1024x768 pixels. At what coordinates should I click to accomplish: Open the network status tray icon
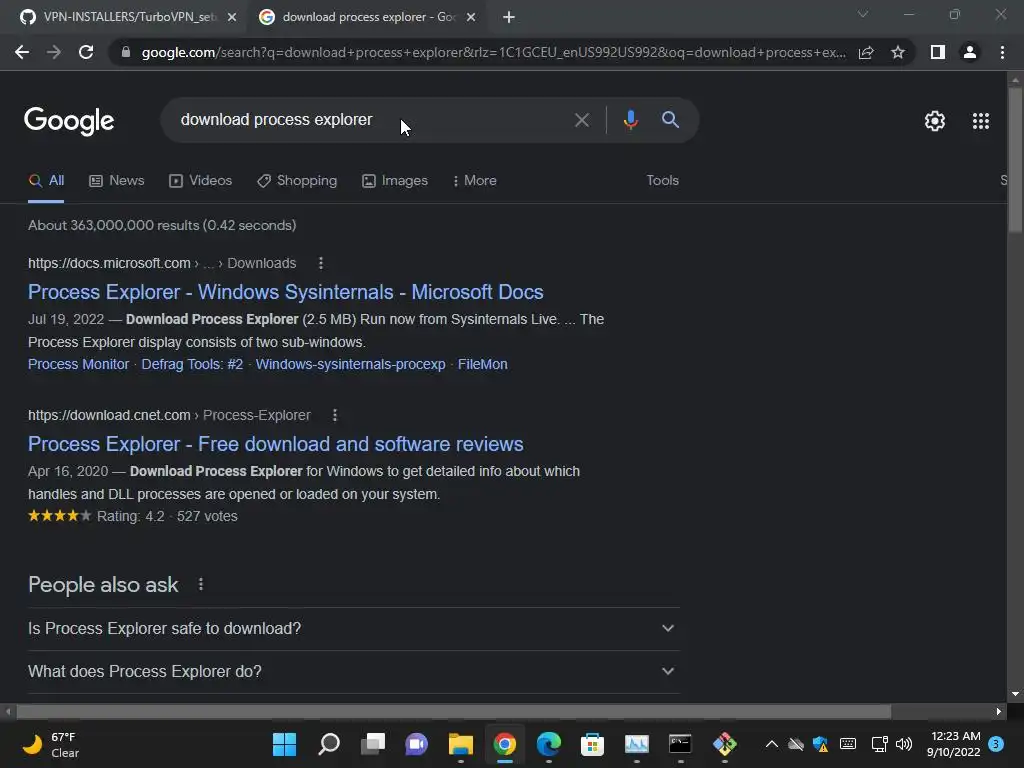click(x=879, y=744)
